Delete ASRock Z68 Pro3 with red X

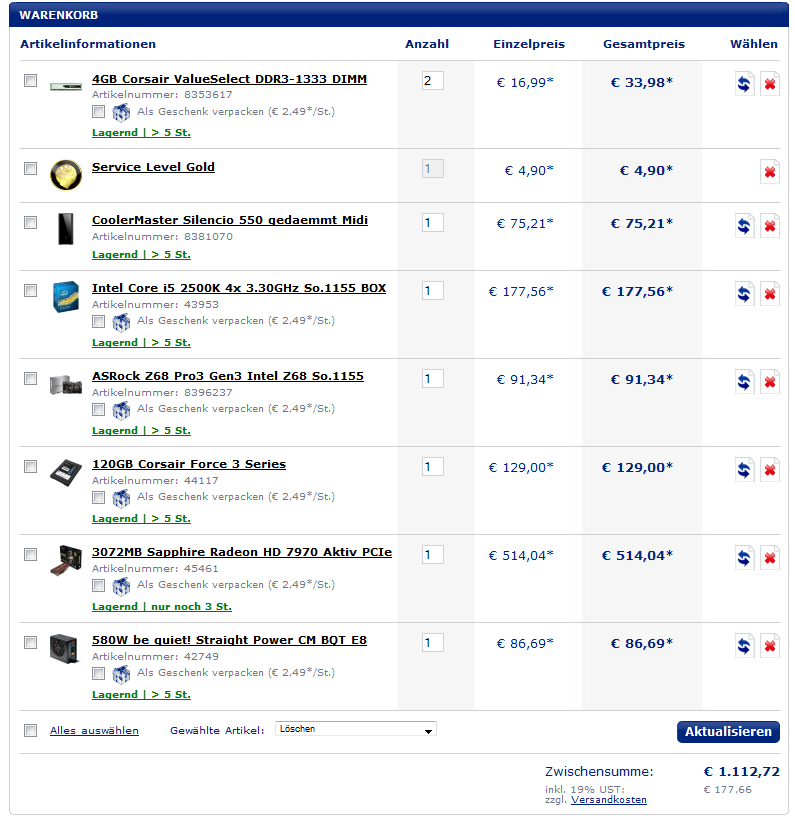pos(770,382)
